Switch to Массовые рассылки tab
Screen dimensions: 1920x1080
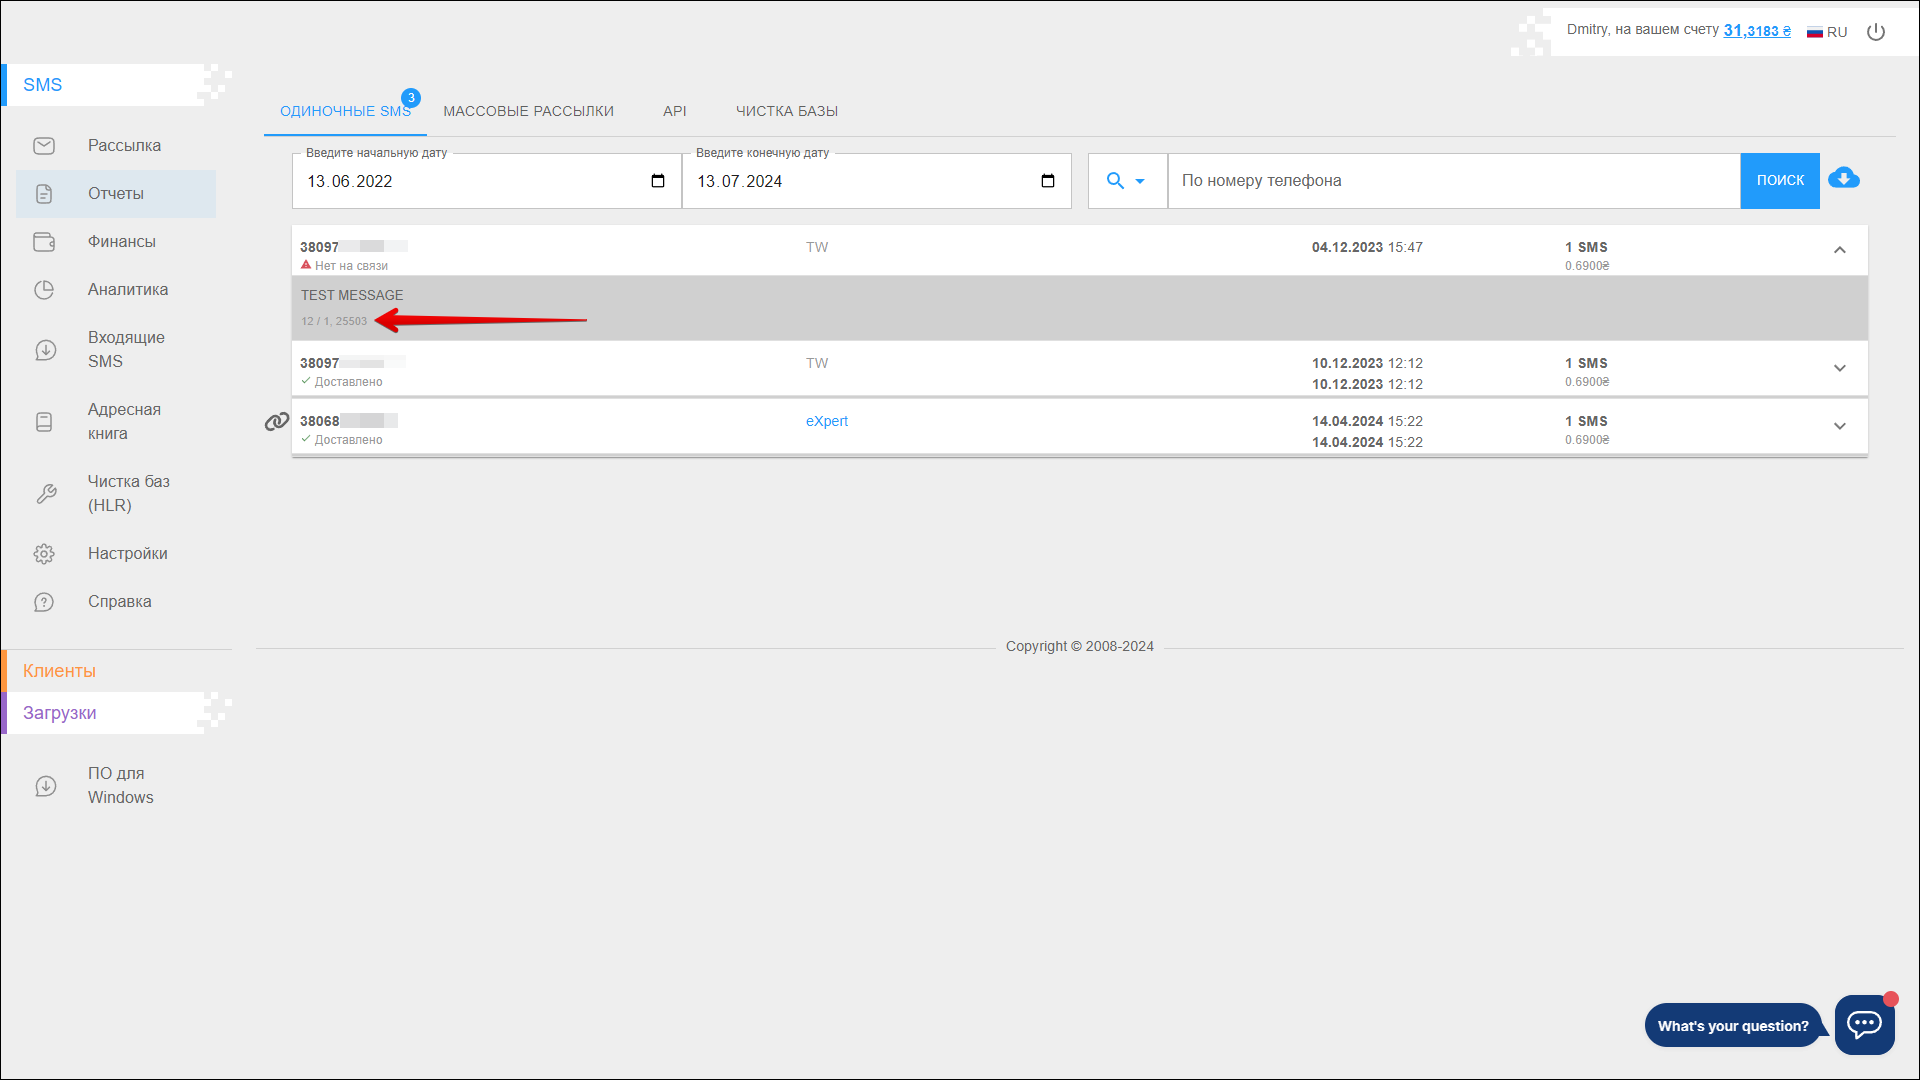tap(528, 111)
